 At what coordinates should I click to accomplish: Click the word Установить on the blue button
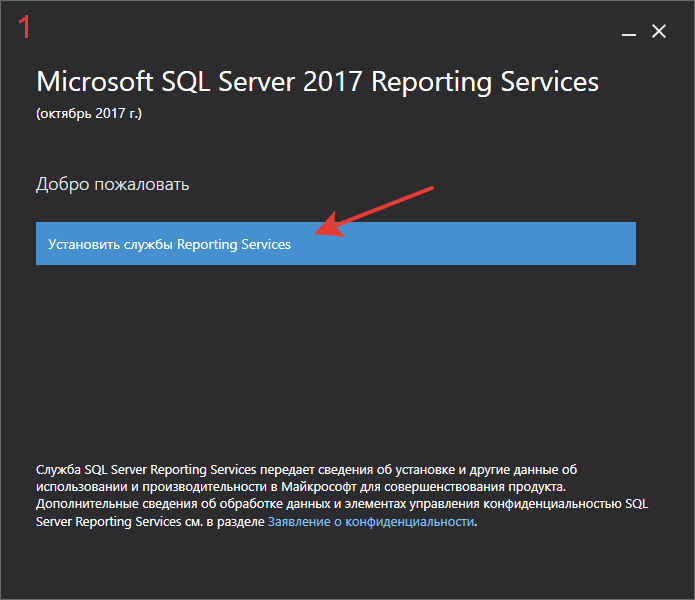84,244
